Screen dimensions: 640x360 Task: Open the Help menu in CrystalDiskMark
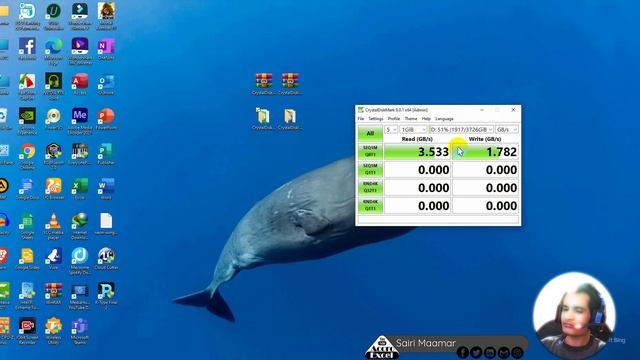426,119
